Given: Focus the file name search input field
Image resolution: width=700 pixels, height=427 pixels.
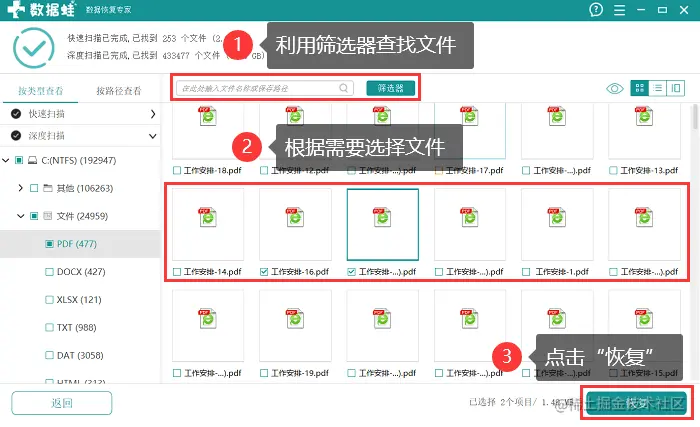Looking at the screenshot, I should tap(265, 88).
